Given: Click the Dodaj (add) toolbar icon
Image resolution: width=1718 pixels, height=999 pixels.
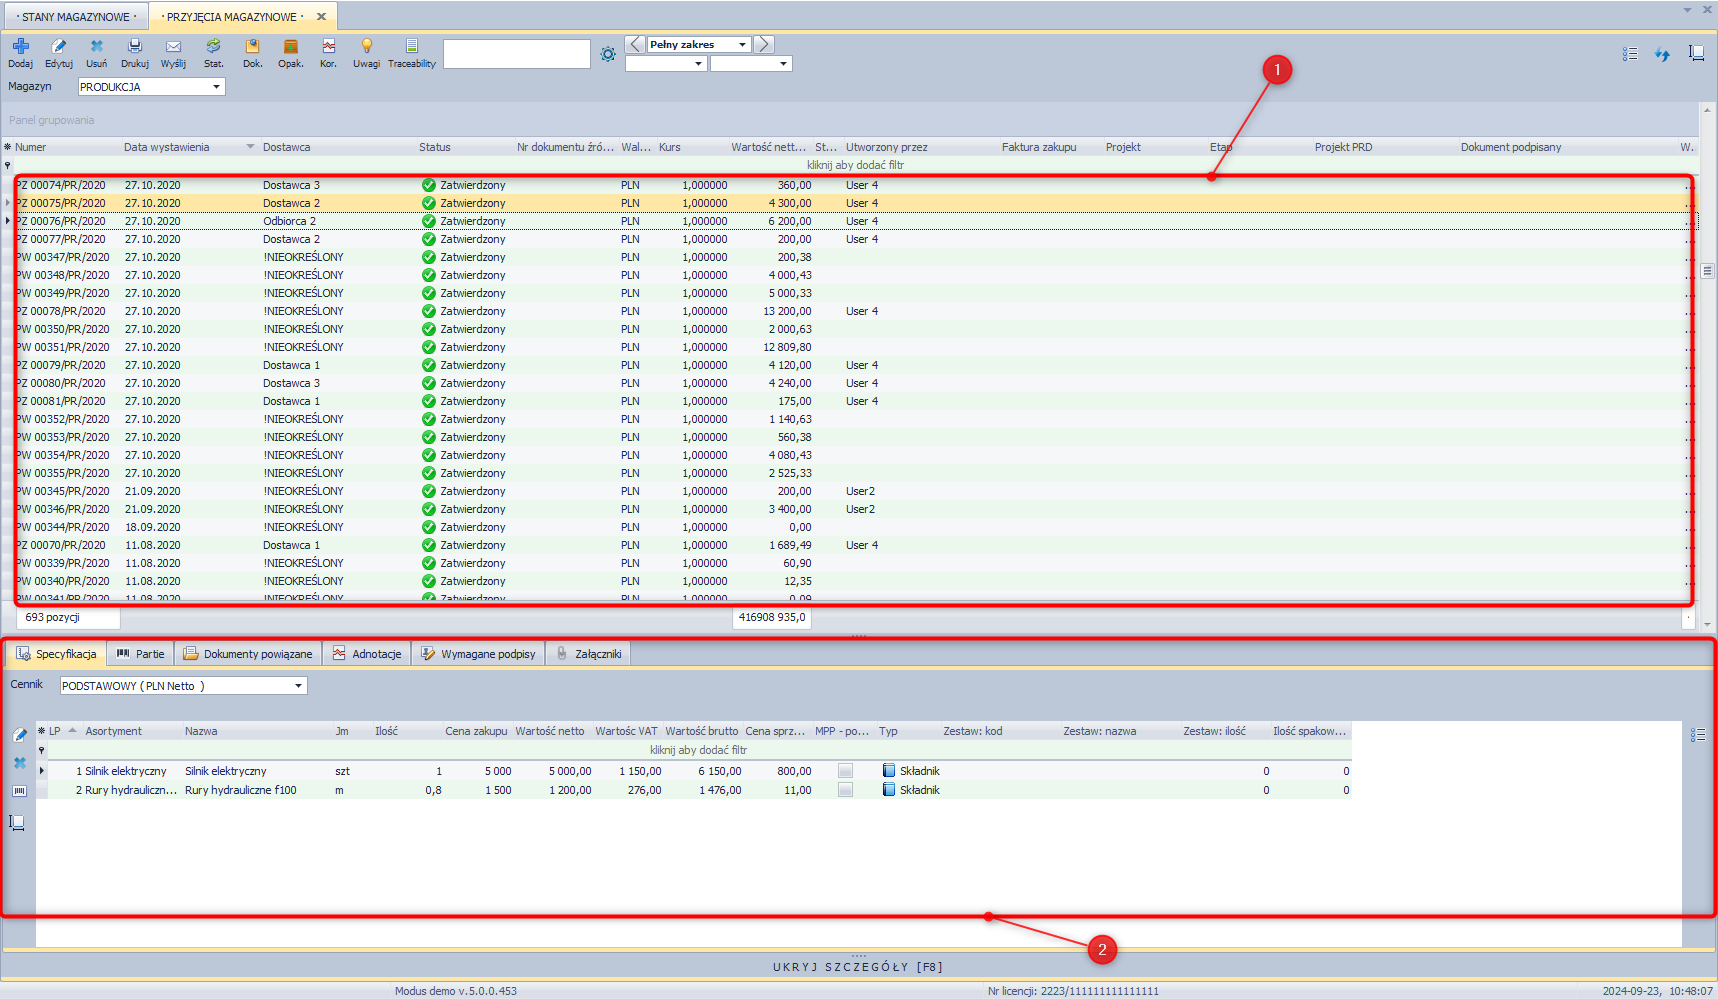Looking at the screenshot, I should pos(21,47).
